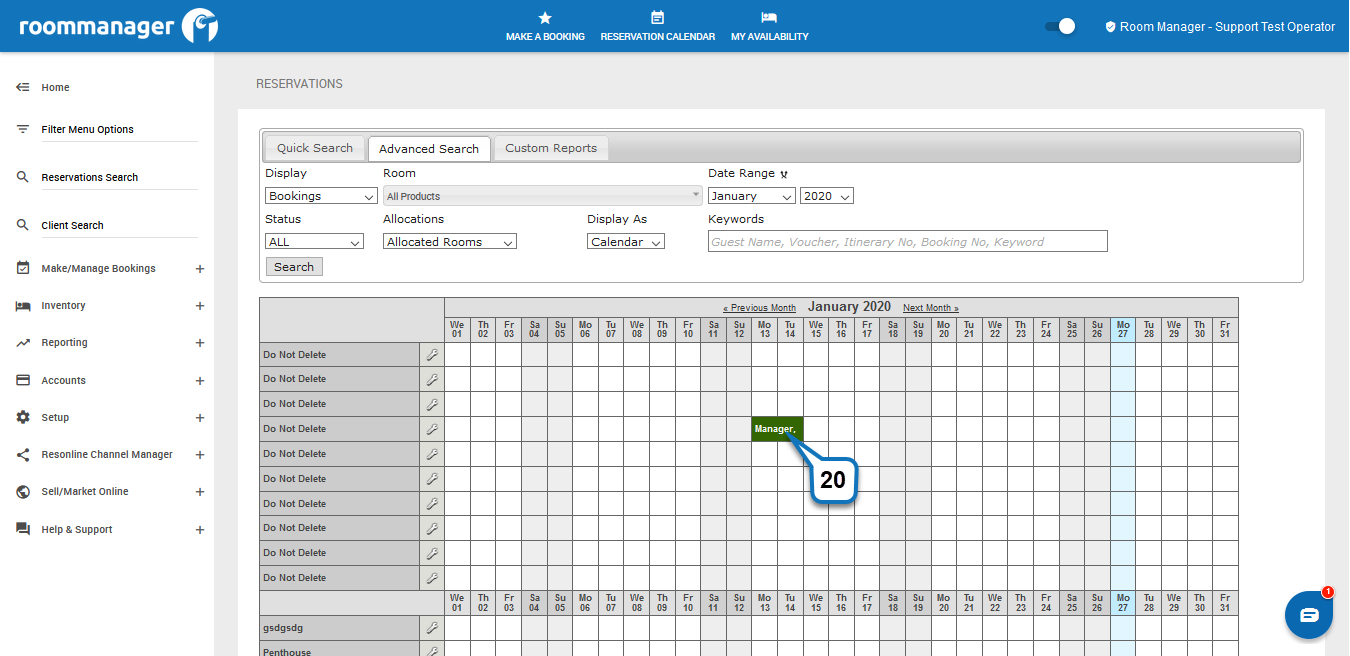Expand Inventory menu plus sign
This screenshot has width=1350, height=656.
pyautogui.click(x=200, y=306)
